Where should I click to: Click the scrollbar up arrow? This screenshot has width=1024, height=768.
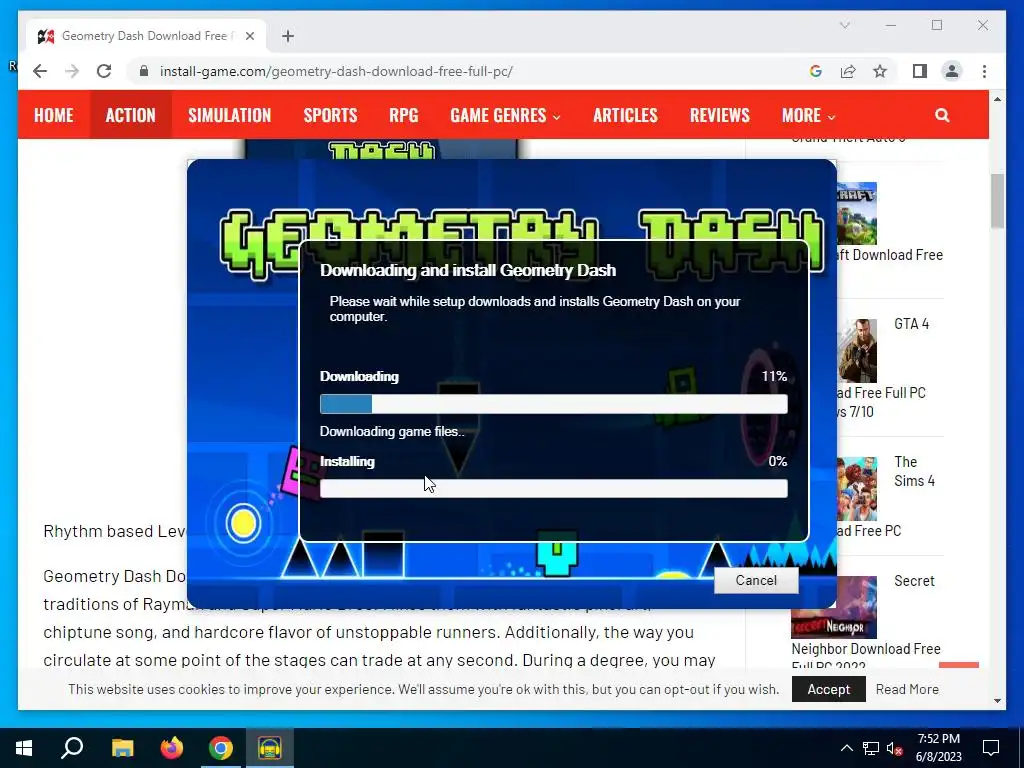[997, 99]
